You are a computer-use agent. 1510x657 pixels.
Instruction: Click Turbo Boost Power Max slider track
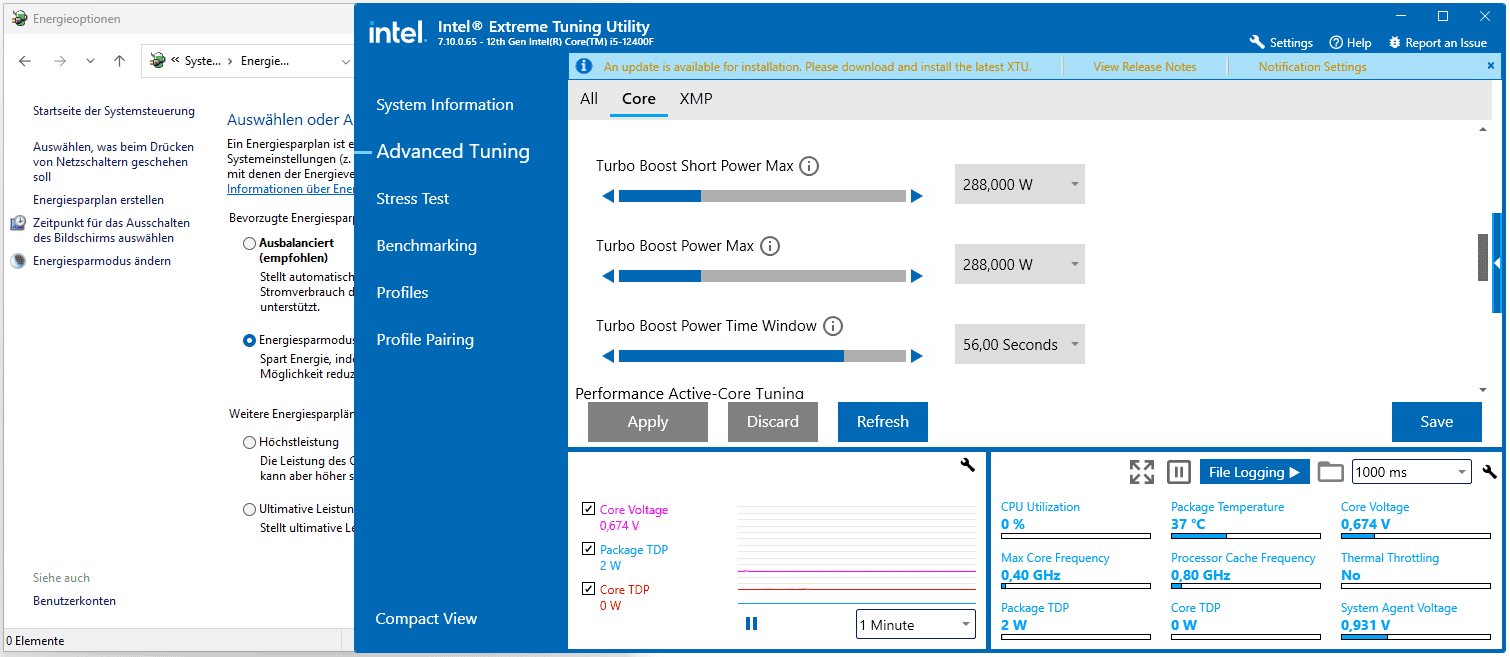[762, 276]
